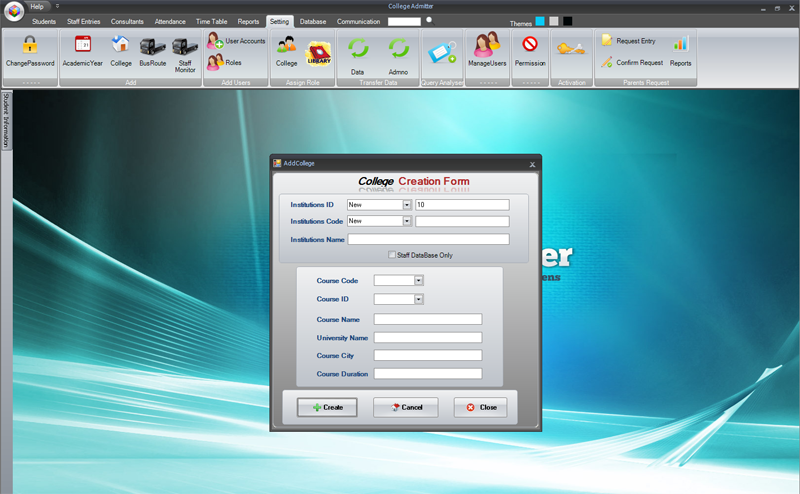Select the Library assign role icon
The width and height of the screenshot is (800, 494).
coord(319,54)
